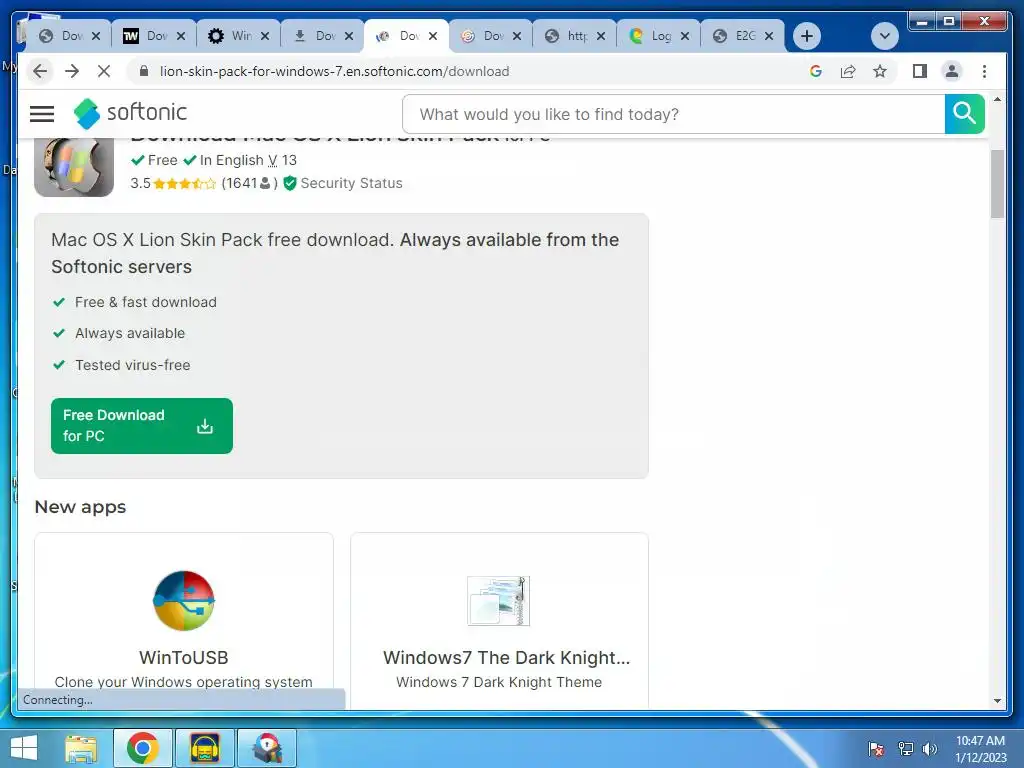The image size is (1024, 768).
Task: Click the network tray icon
Action: tap(906, 749)
